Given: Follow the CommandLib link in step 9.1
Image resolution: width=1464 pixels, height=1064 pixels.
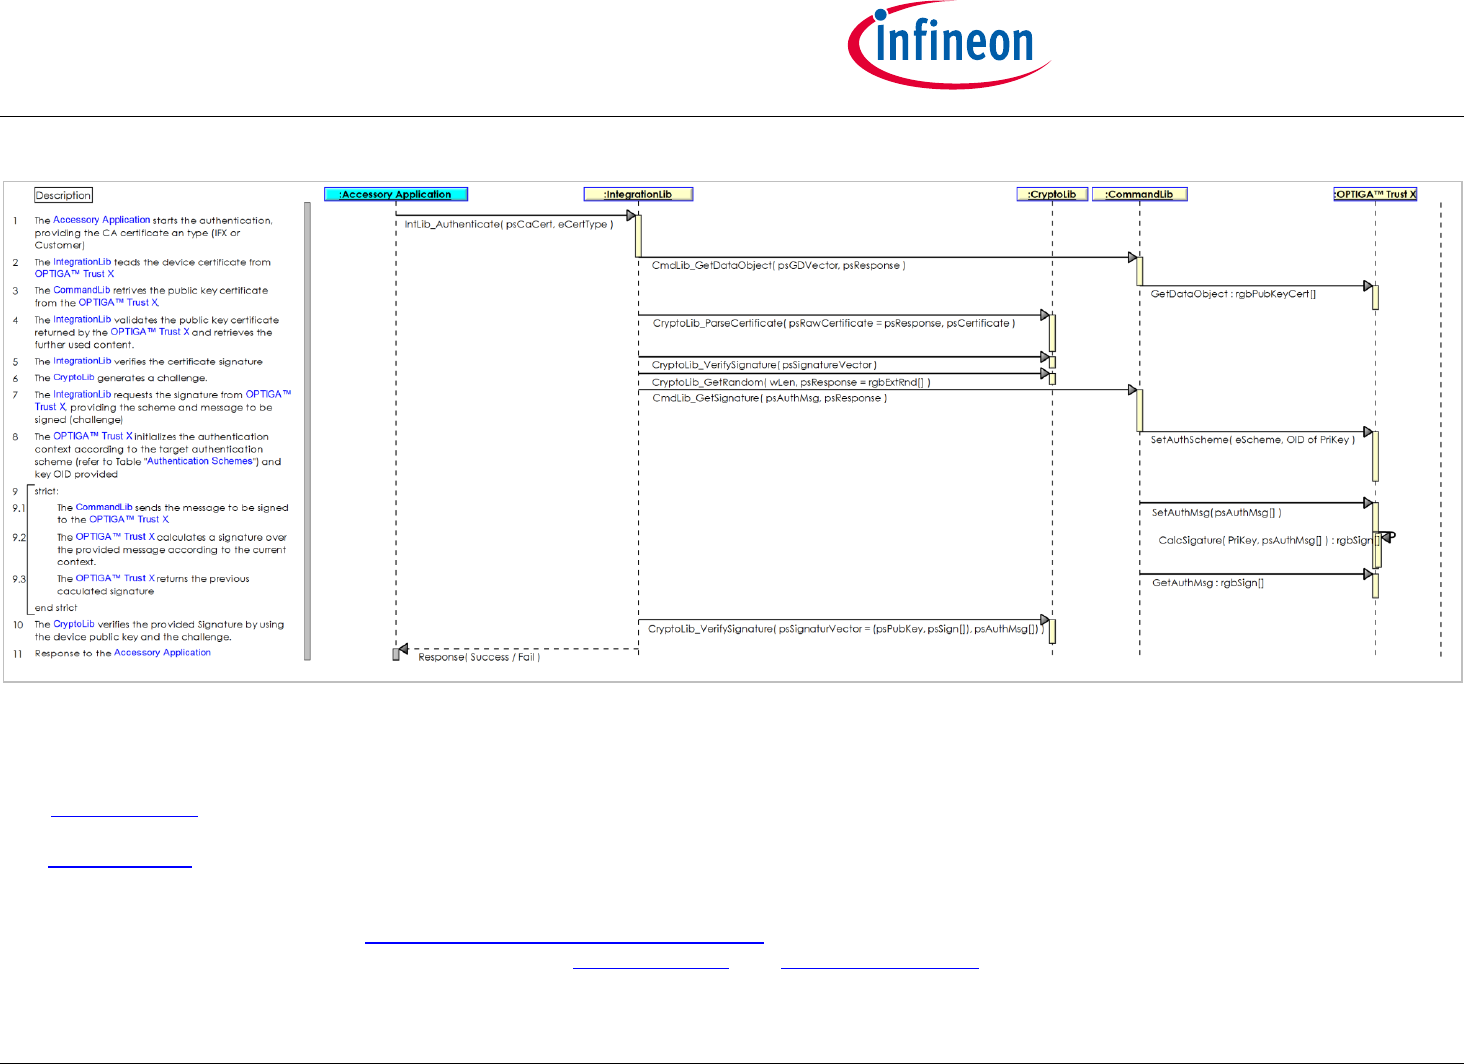Looking at the screenshot, I should click(x=104, y=507).
